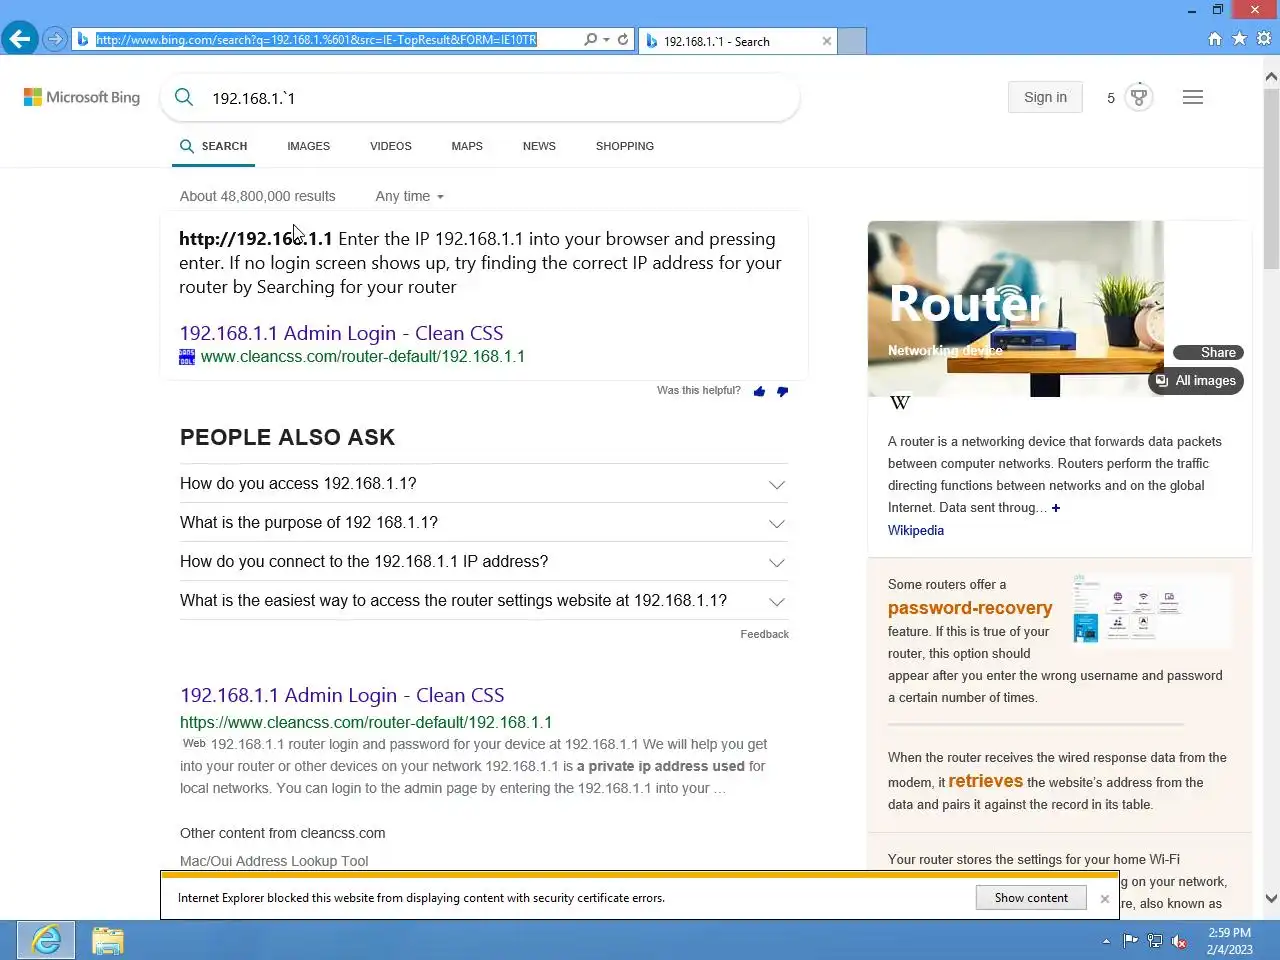The width and height of the screenshot is (1280, 960).
Task: Click the Sign in button
Action: [x=1045, y=97]
